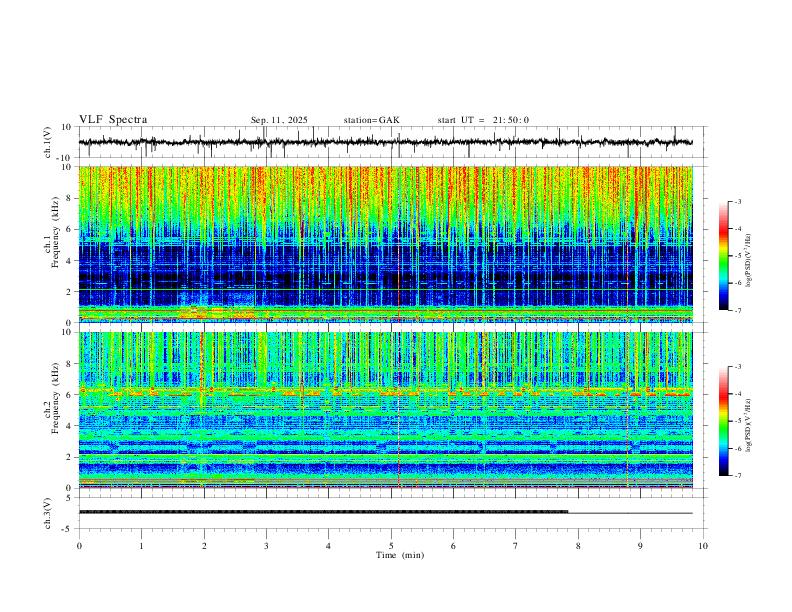Image resolution: width=792 pixels, height=612 pixels.
Task: Click the time axis tick label "8"
Action: click(578, 546)
